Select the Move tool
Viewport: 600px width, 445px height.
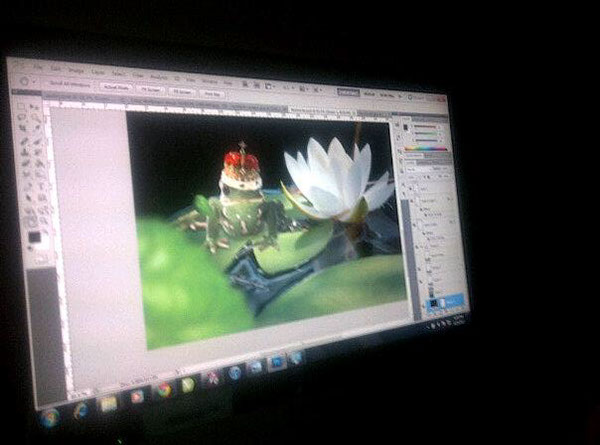(34, 108)
